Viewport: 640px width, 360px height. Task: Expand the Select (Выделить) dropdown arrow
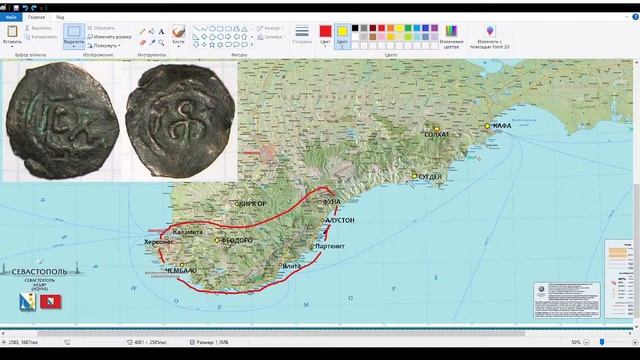click(x=74, y=47)
